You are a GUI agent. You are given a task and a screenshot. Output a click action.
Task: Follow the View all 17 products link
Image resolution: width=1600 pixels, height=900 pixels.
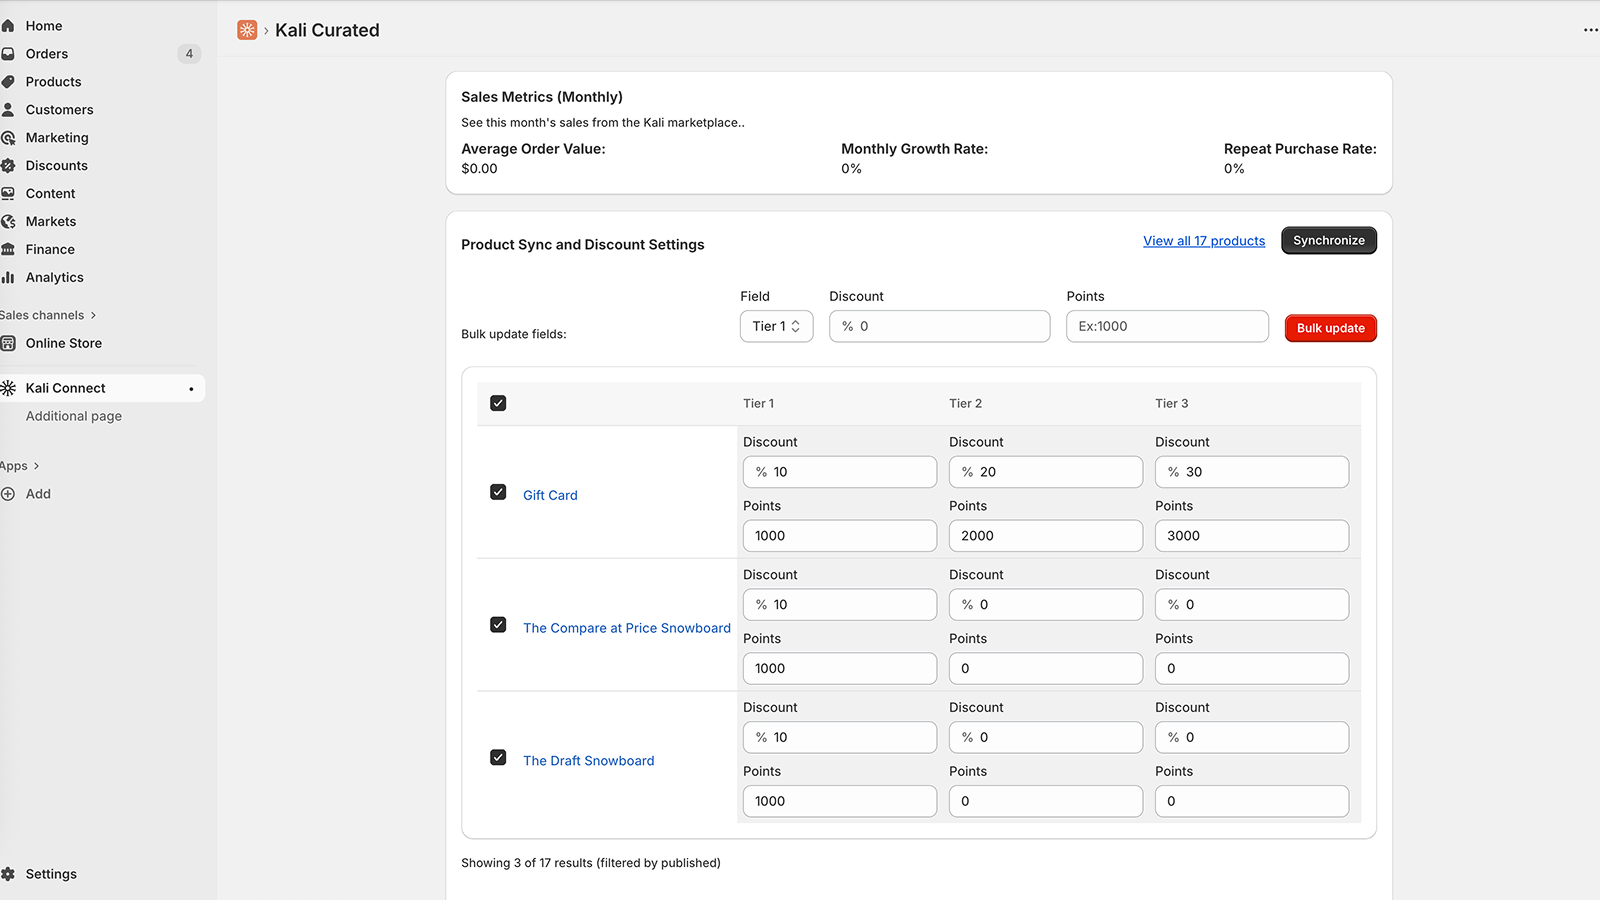pyautogui.click(x=1204, y=241)
